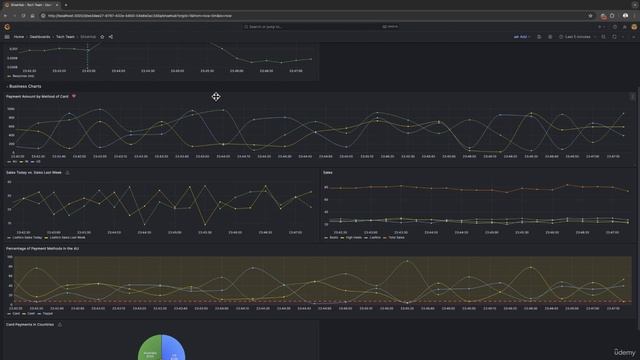Screen dimensions: 640x360
Task: Open the Grafana news feed icon
Action: [624, 27]
